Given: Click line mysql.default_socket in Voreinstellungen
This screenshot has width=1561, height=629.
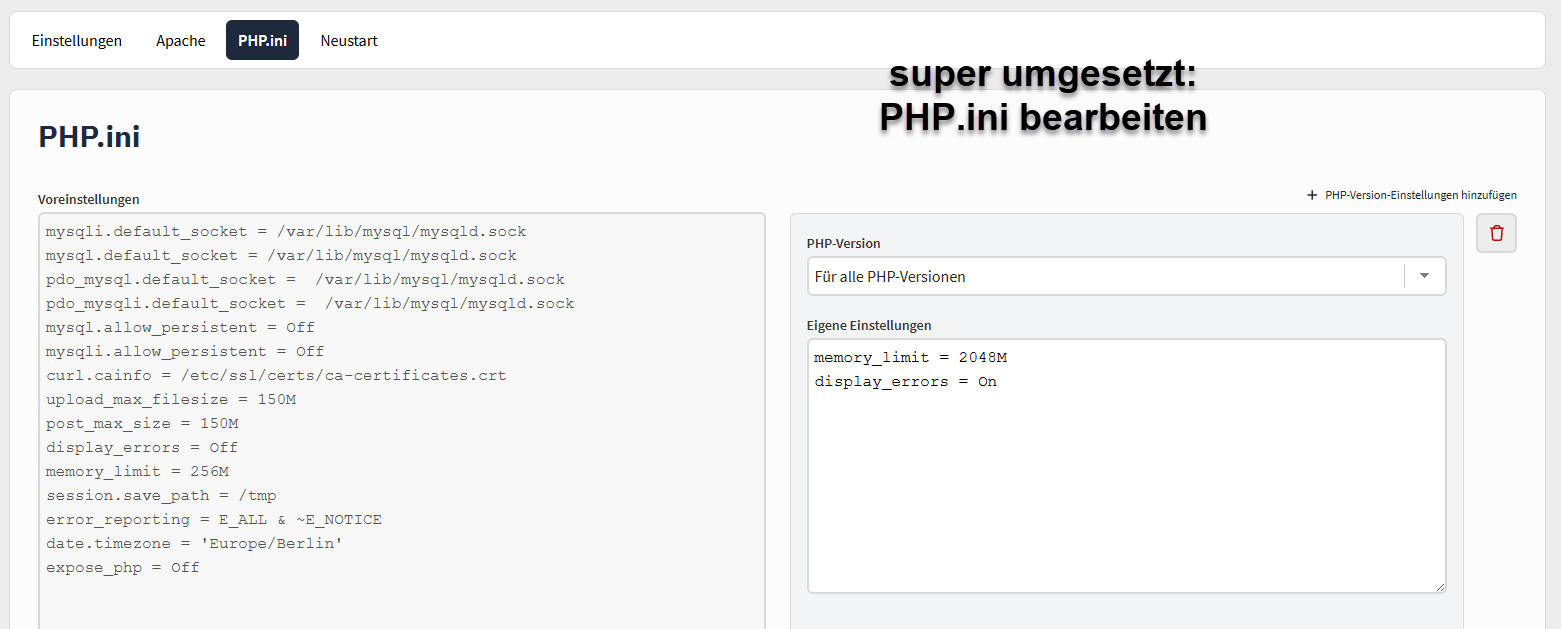Looking at the screenshot, I should (x=281, y=255).
